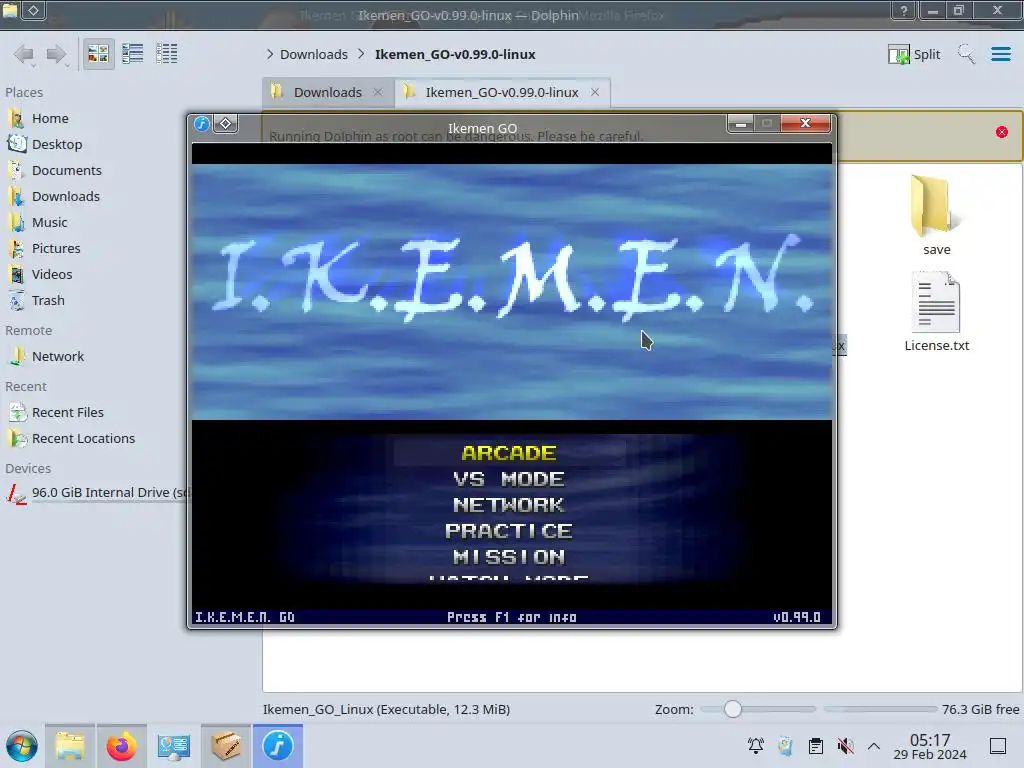Switch to Ikemen GO taskbar entry
The height and width of the screenshot is (768, 1024).
click(x=278, y=746)
